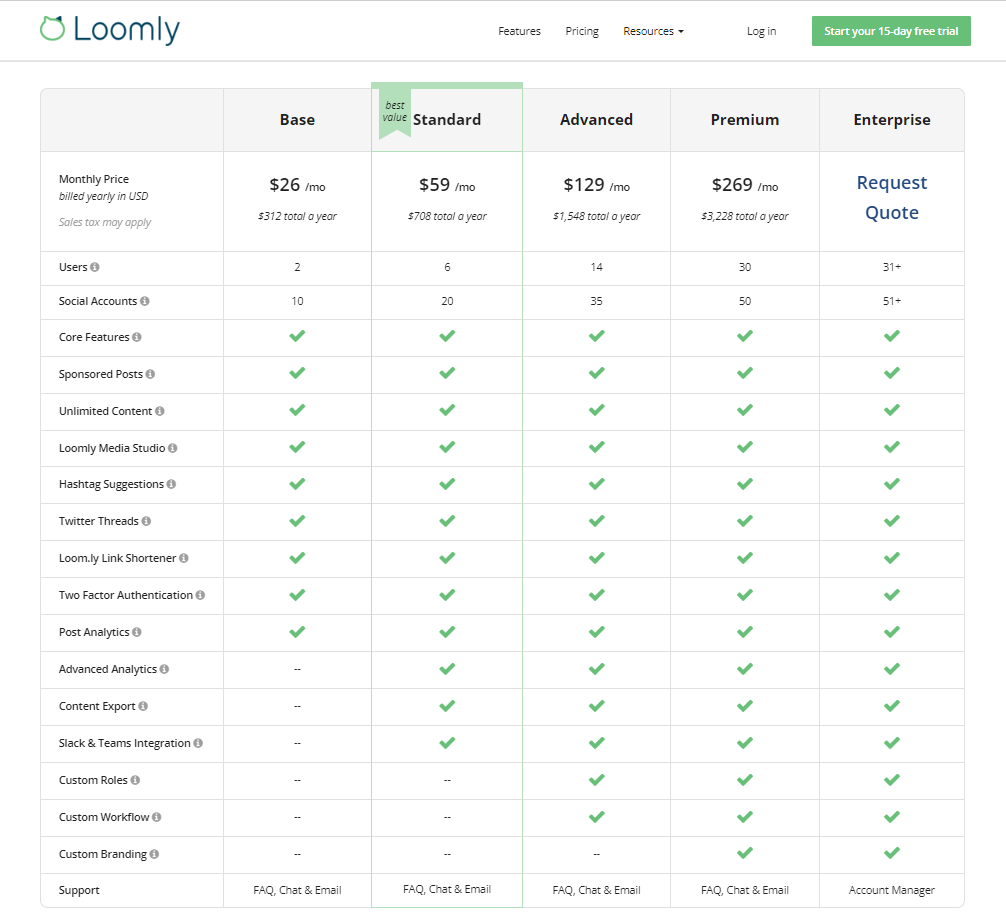
Task: Open the info icon next to Post Analytics
Action: [137, 632]
